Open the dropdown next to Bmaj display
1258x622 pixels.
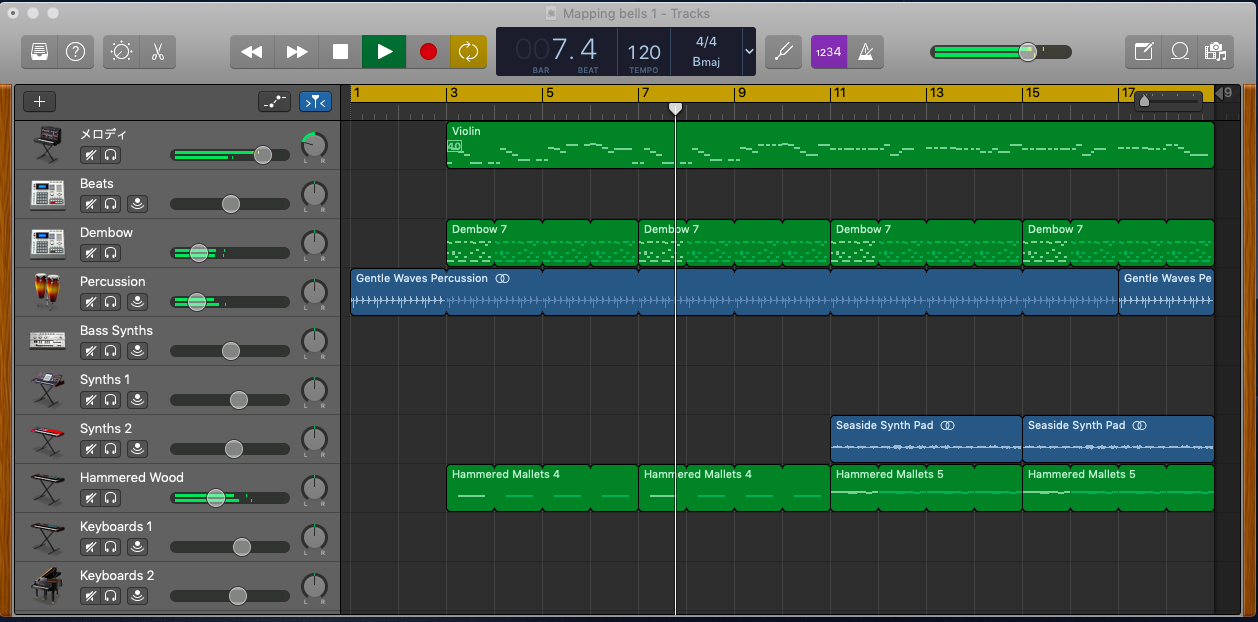click(x=748, y=51)
